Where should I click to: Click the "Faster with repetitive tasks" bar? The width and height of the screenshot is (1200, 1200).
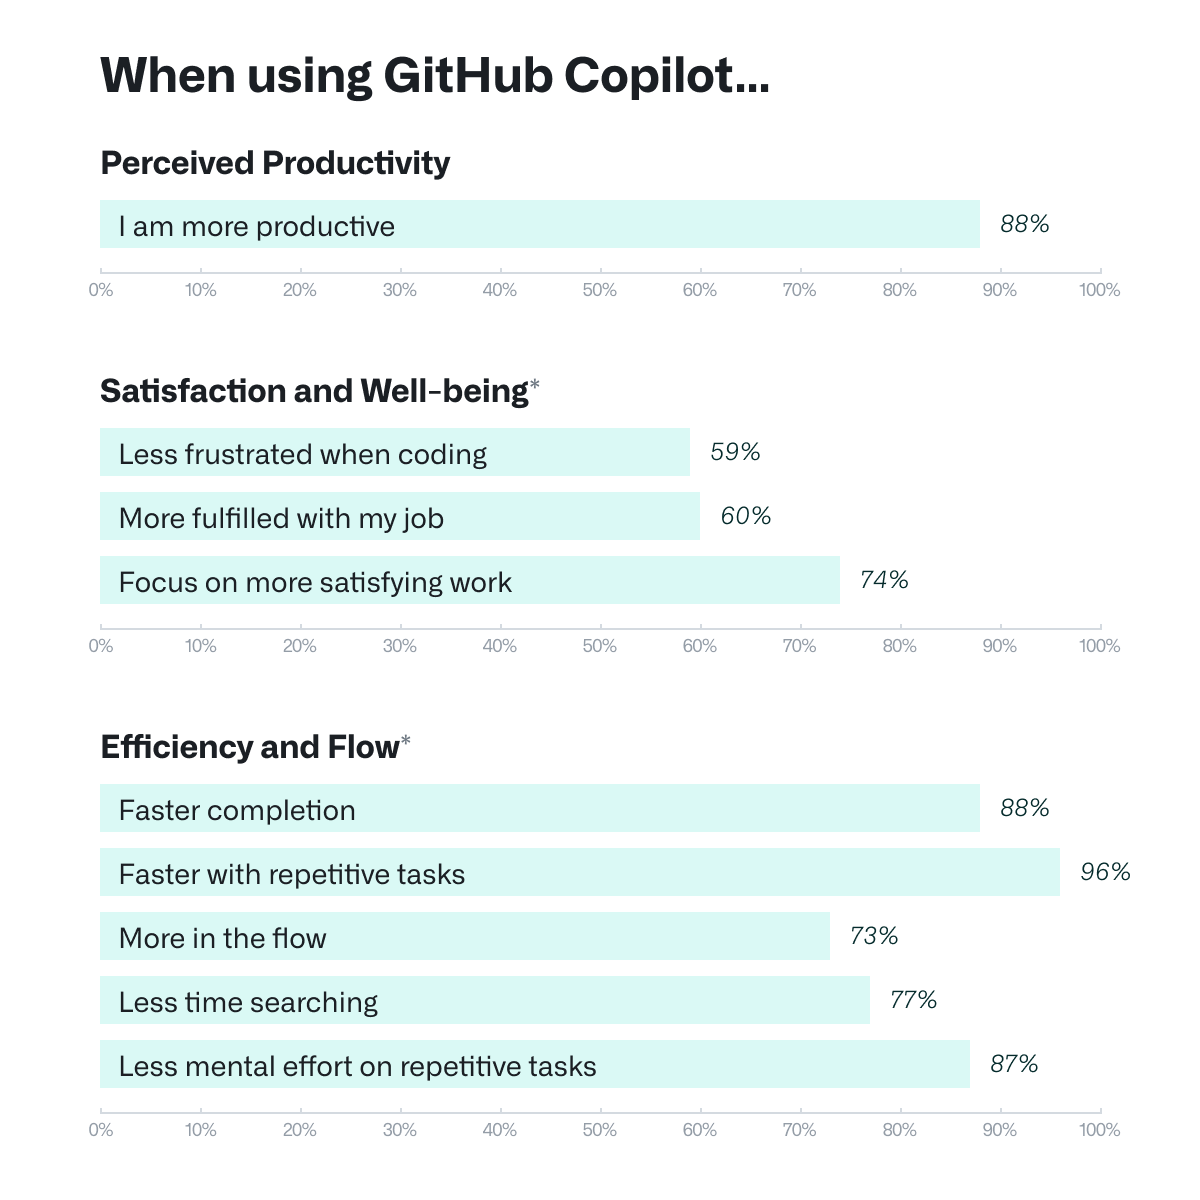[580, 872]
